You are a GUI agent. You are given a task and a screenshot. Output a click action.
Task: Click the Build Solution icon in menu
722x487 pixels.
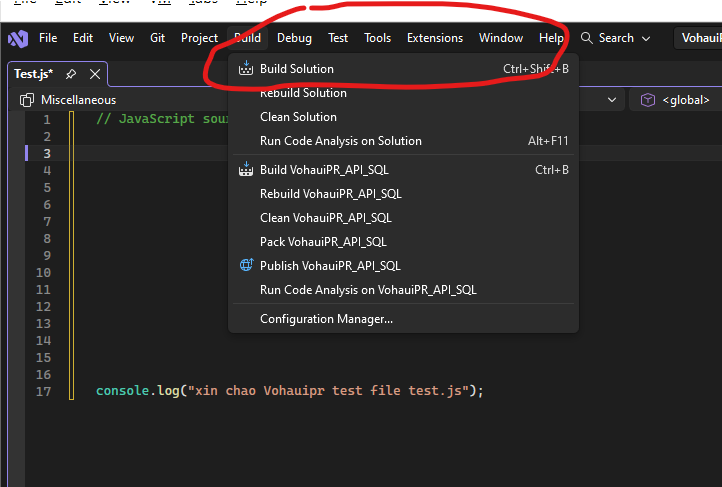(x=246, y=69)
